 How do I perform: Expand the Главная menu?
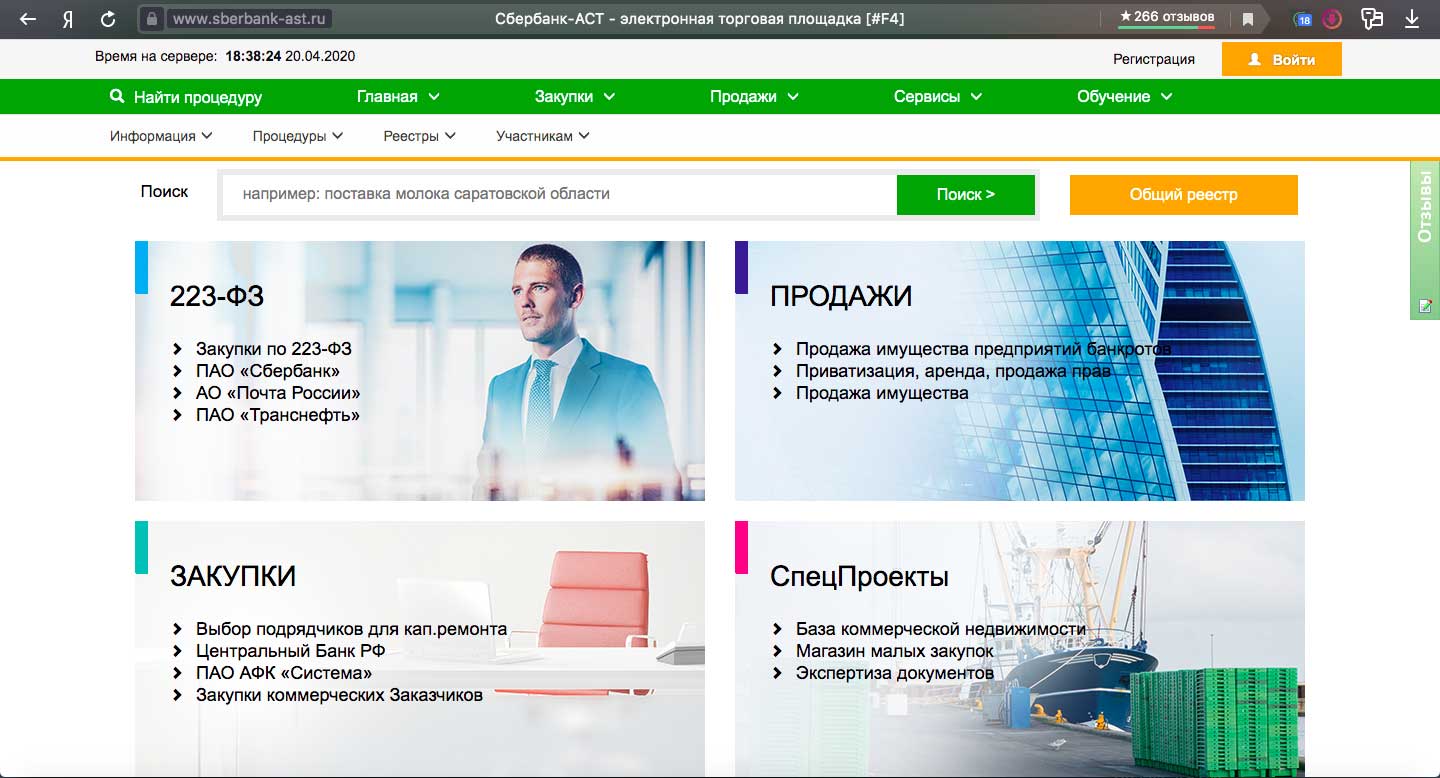point(398,97)
